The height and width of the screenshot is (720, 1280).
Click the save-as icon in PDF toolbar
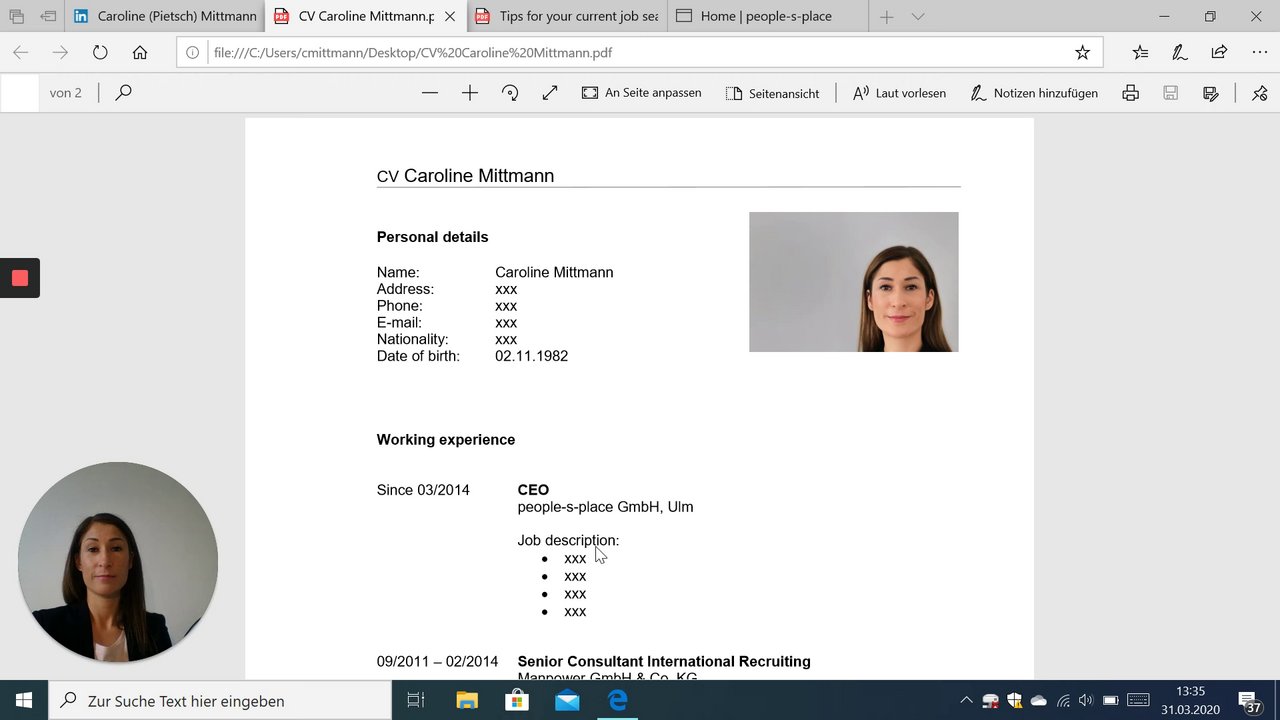point(1211,93)
